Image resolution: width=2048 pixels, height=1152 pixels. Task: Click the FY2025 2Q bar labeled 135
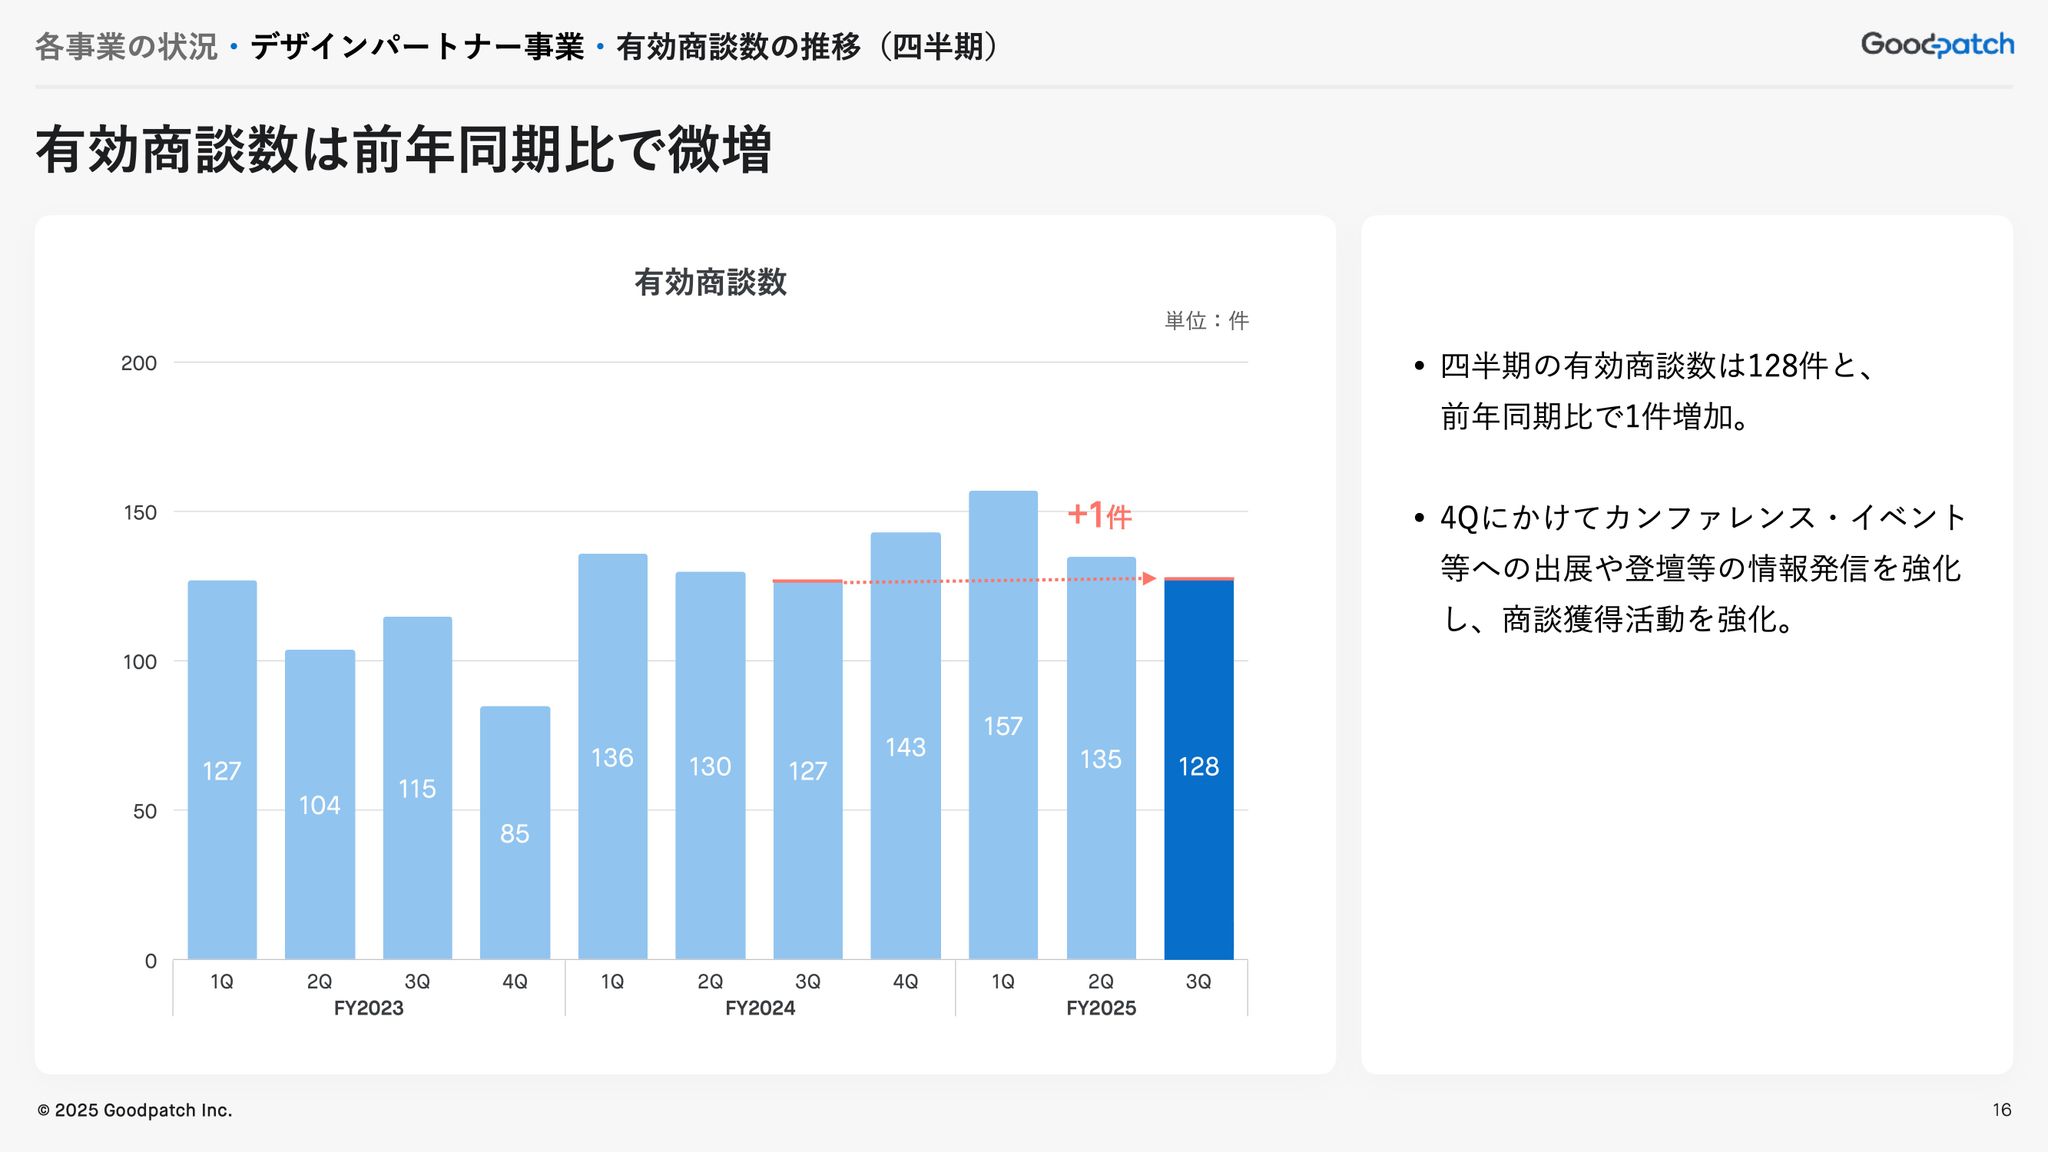pos(1101,758)
